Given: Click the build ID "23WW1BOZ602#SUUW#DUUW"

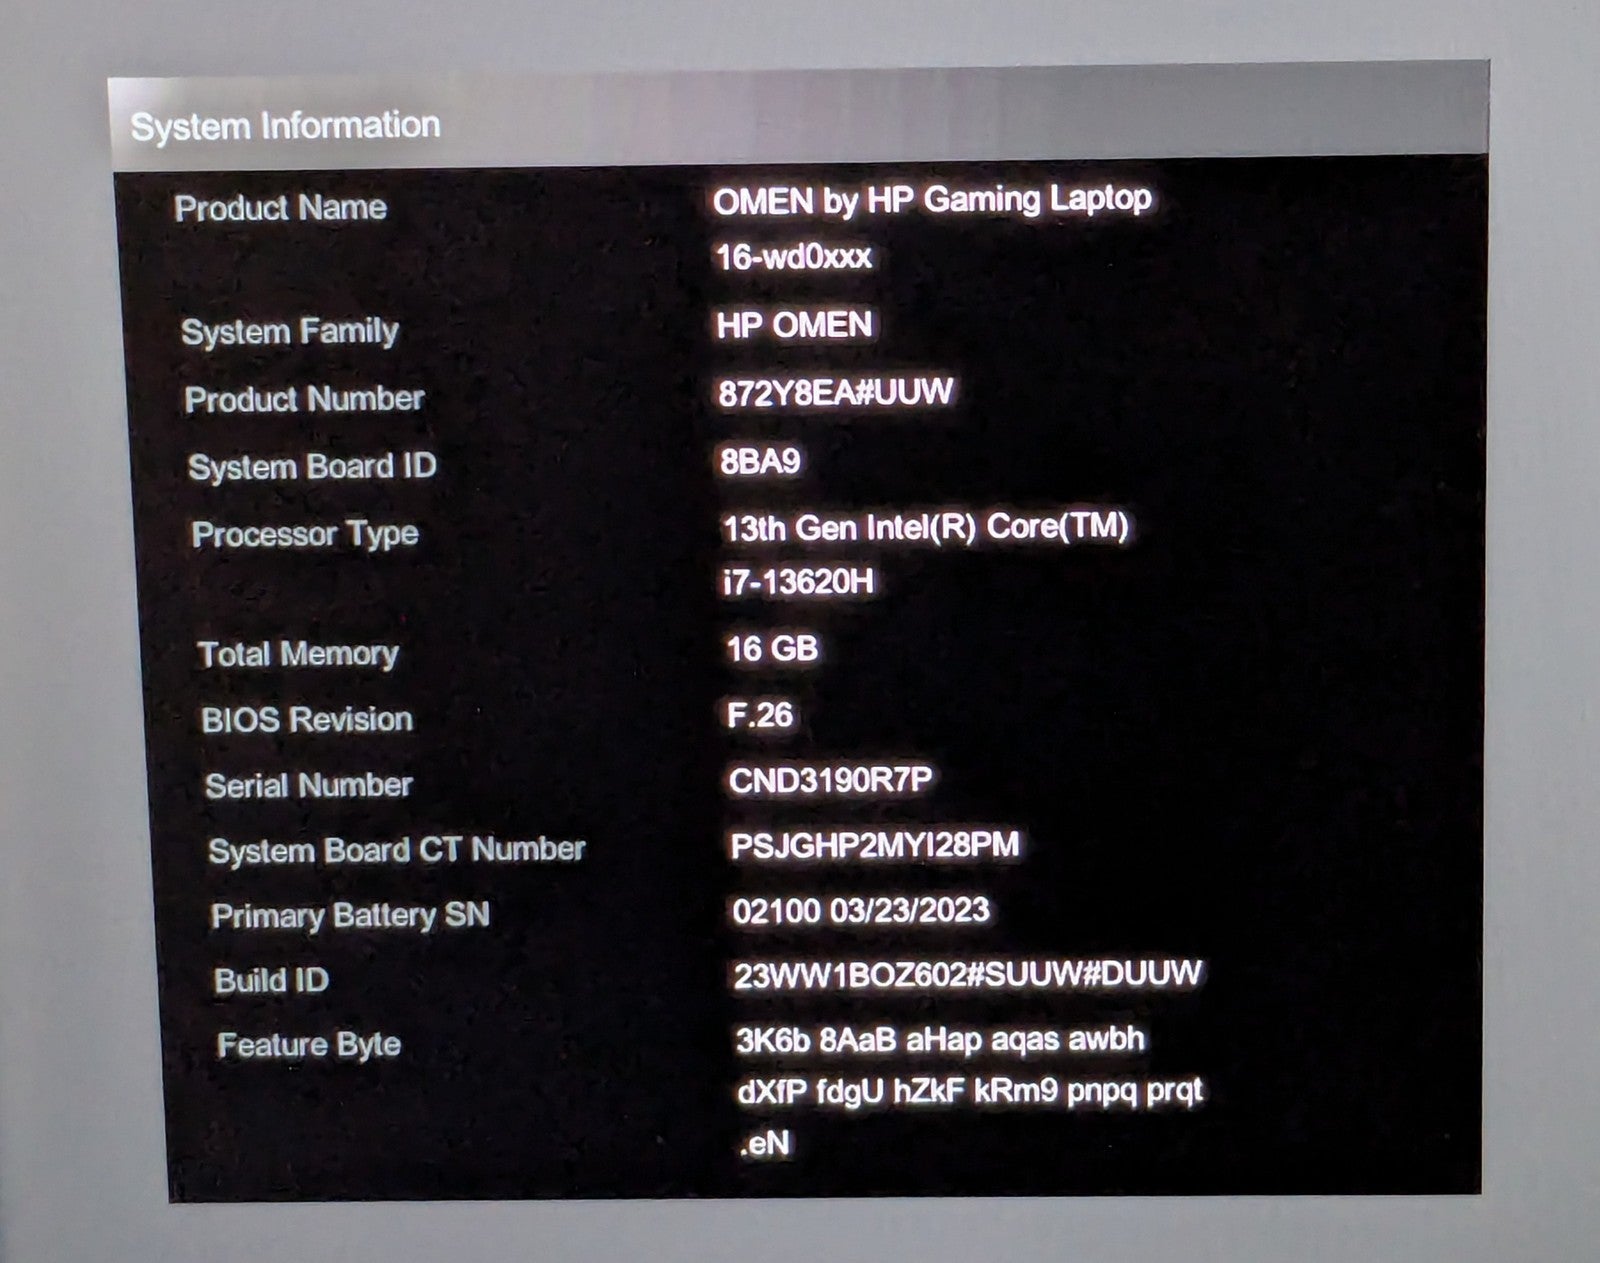Looking at the screenshot, I should tap(968, 974).
